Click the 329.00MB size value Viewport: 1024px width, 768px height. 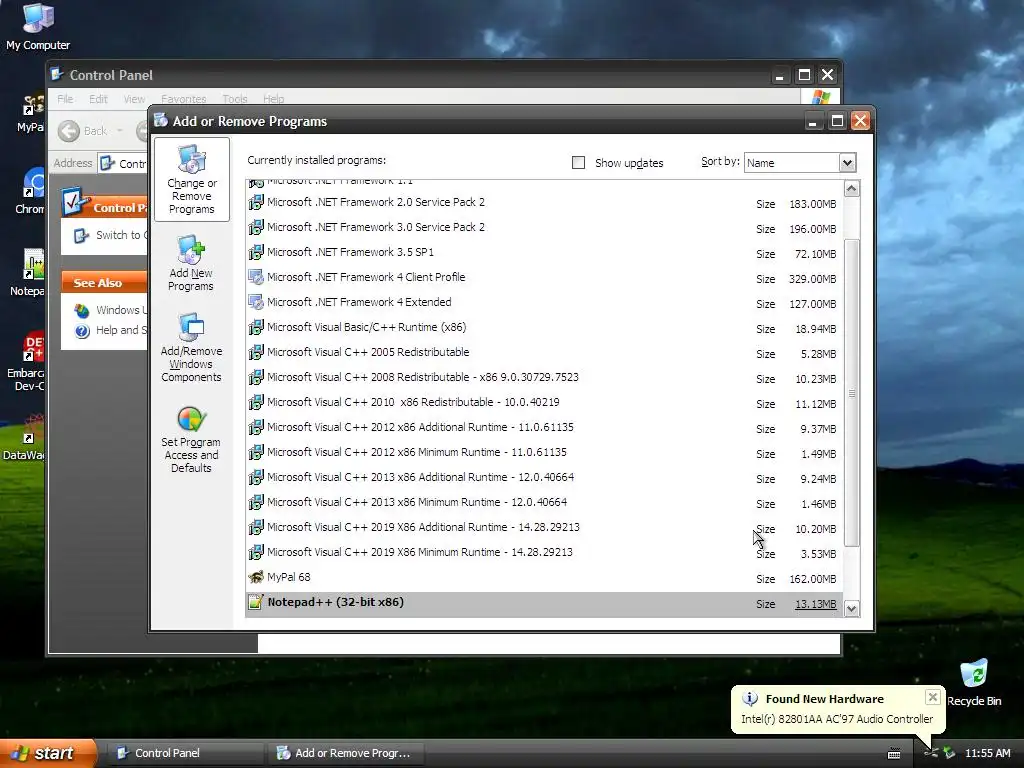click(812, 279)
